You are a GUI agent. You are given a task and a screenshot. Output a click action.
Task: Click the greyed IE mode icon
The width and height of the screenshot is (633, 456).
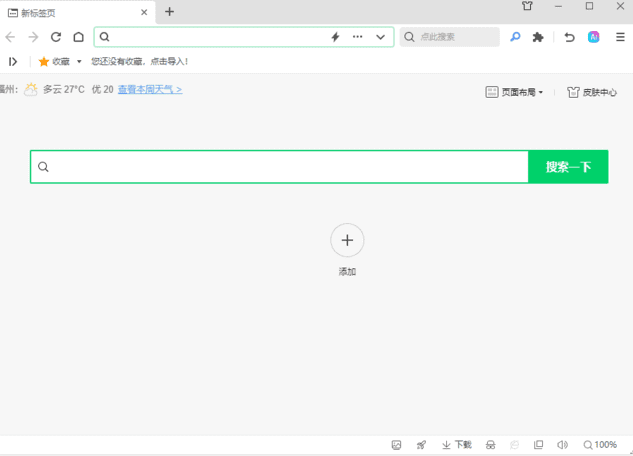[514, 445]
